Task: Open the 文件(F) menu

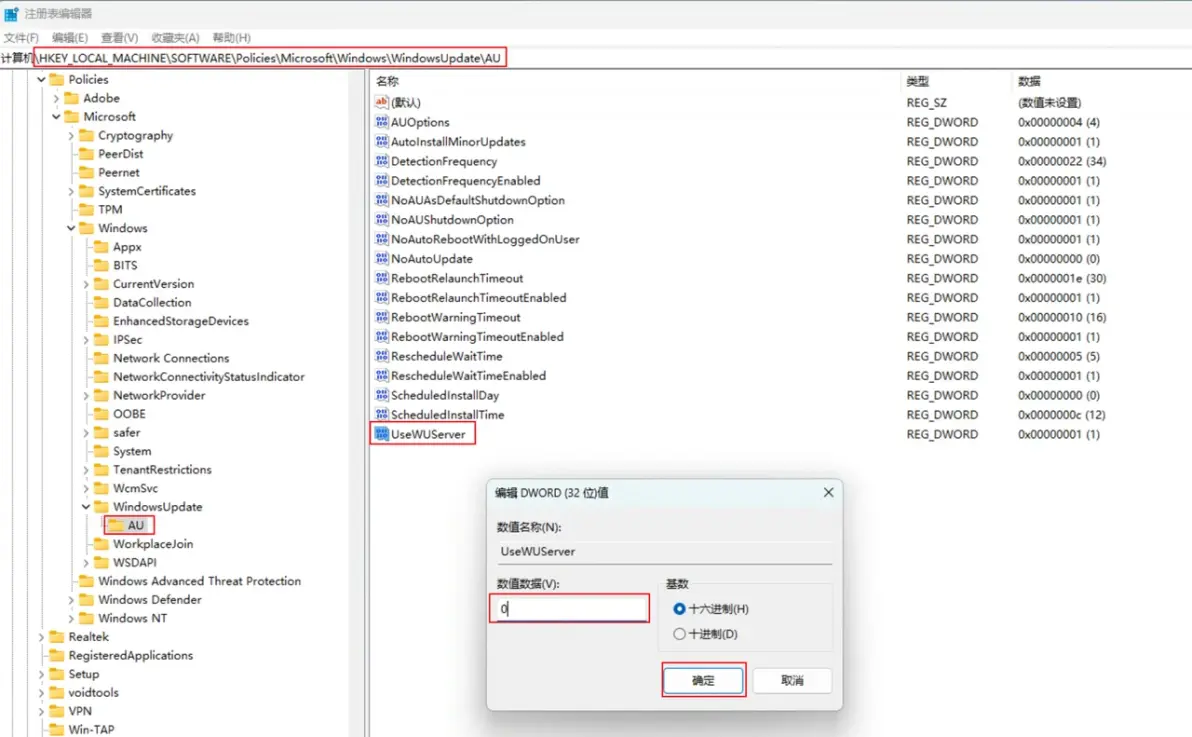Action: pyautogui.click(x=21, y=37)
